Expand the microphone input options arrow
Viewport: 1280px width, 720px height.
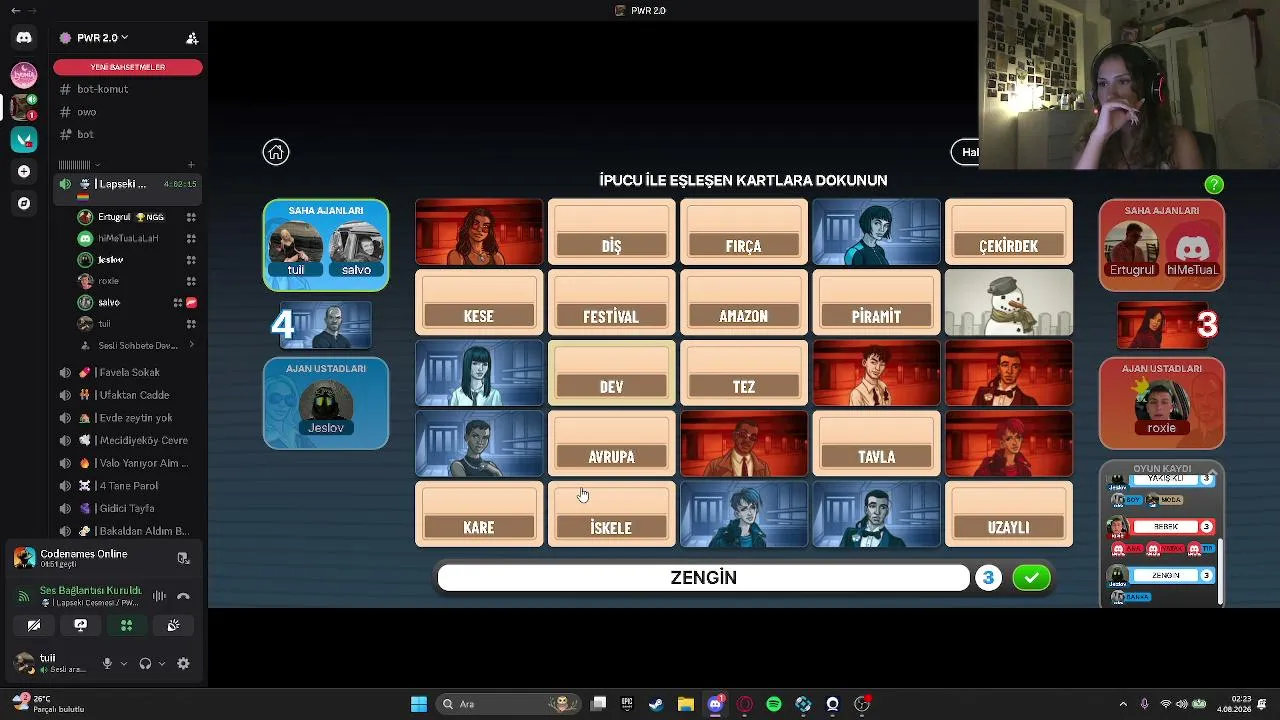point(123,663)
